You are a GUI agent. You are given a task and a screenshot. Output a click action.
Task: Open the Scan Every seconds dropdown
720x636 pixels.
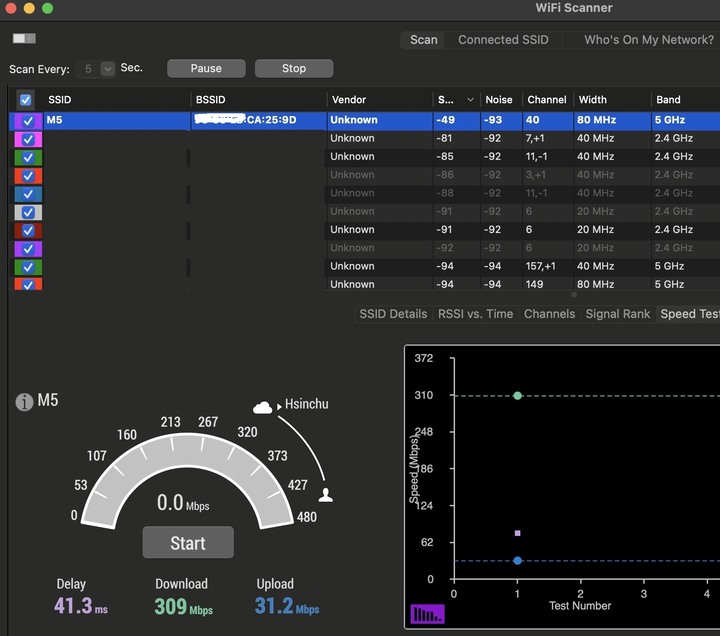click(x=107, y=69)
